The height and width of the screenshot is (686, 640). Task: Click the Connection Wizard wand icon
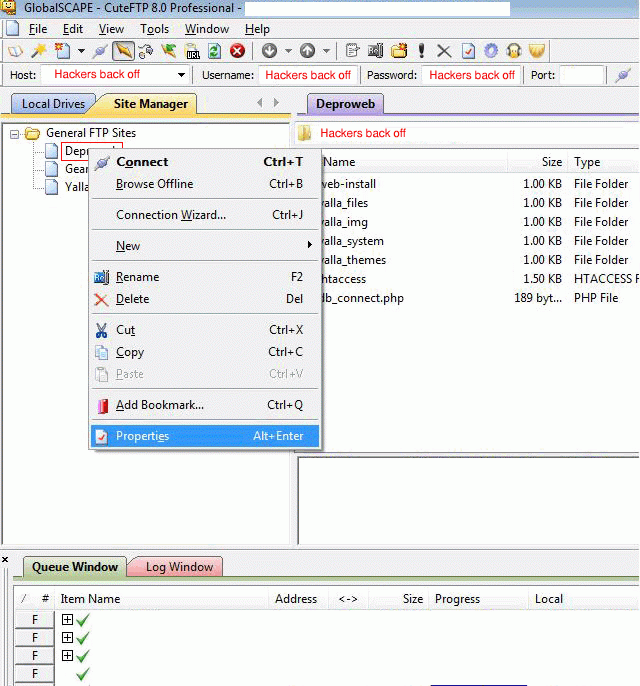pyautogui.click(x=38, y=51)
